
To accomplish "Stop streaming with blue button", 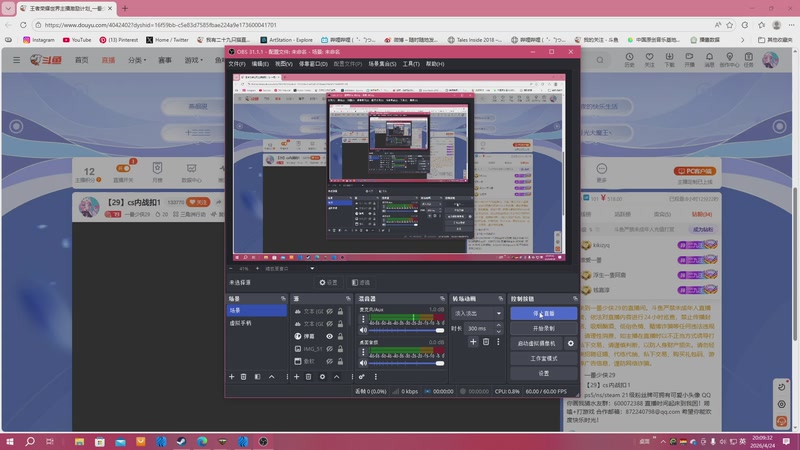I will pyautogui.click(x=544, y=313).
